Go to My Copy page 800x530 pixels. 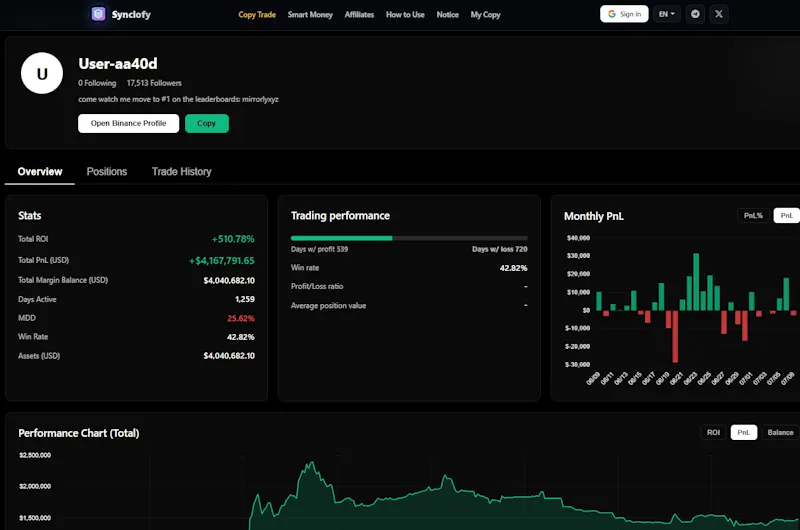coord(485,15)
